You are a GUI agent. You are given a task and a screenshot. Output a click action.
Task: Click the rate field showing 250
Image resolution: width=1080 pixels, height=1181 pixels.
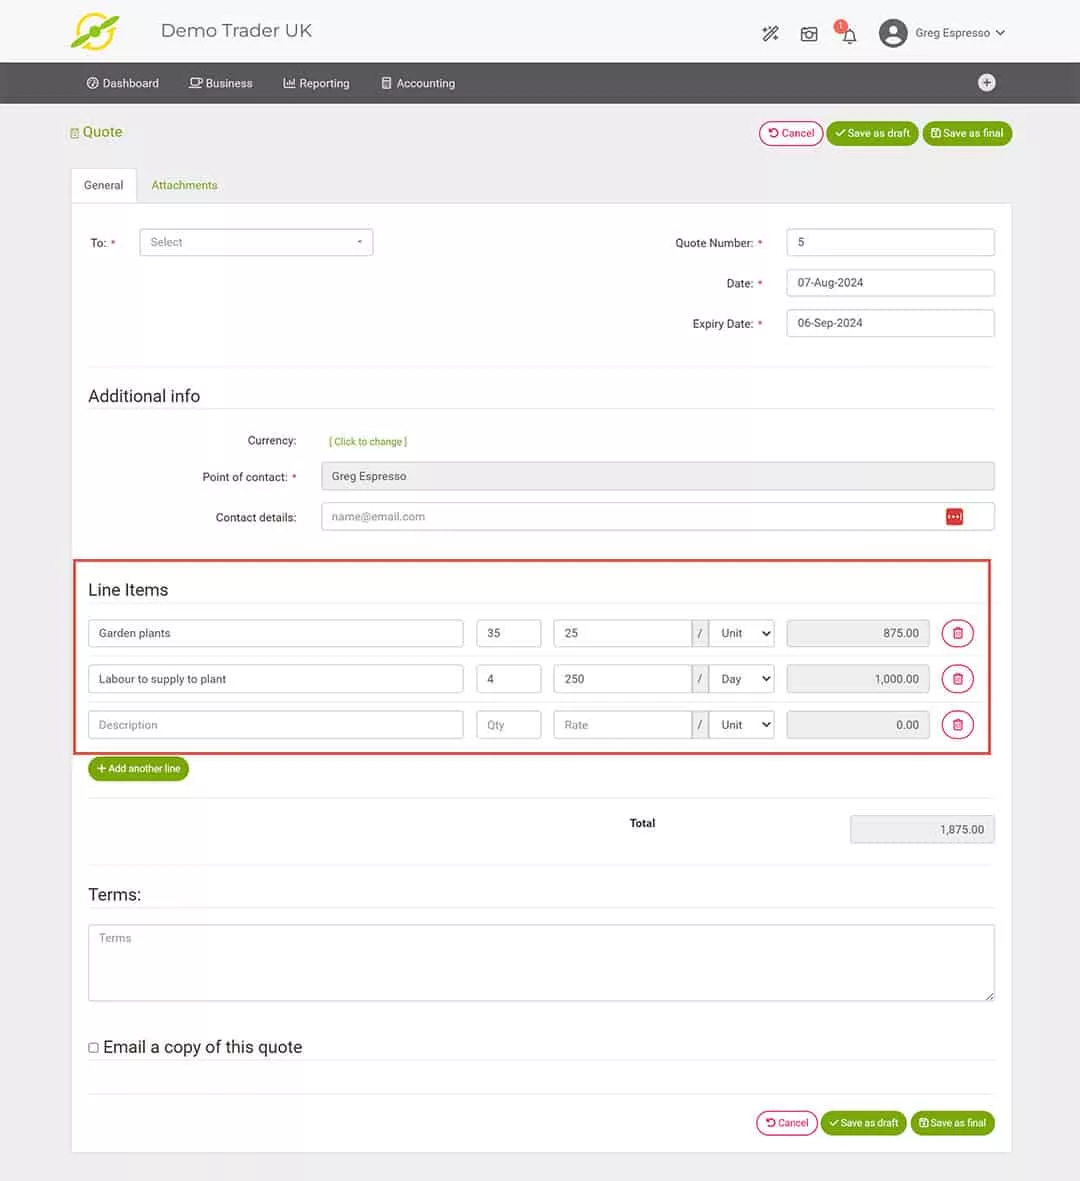point(622,679)
